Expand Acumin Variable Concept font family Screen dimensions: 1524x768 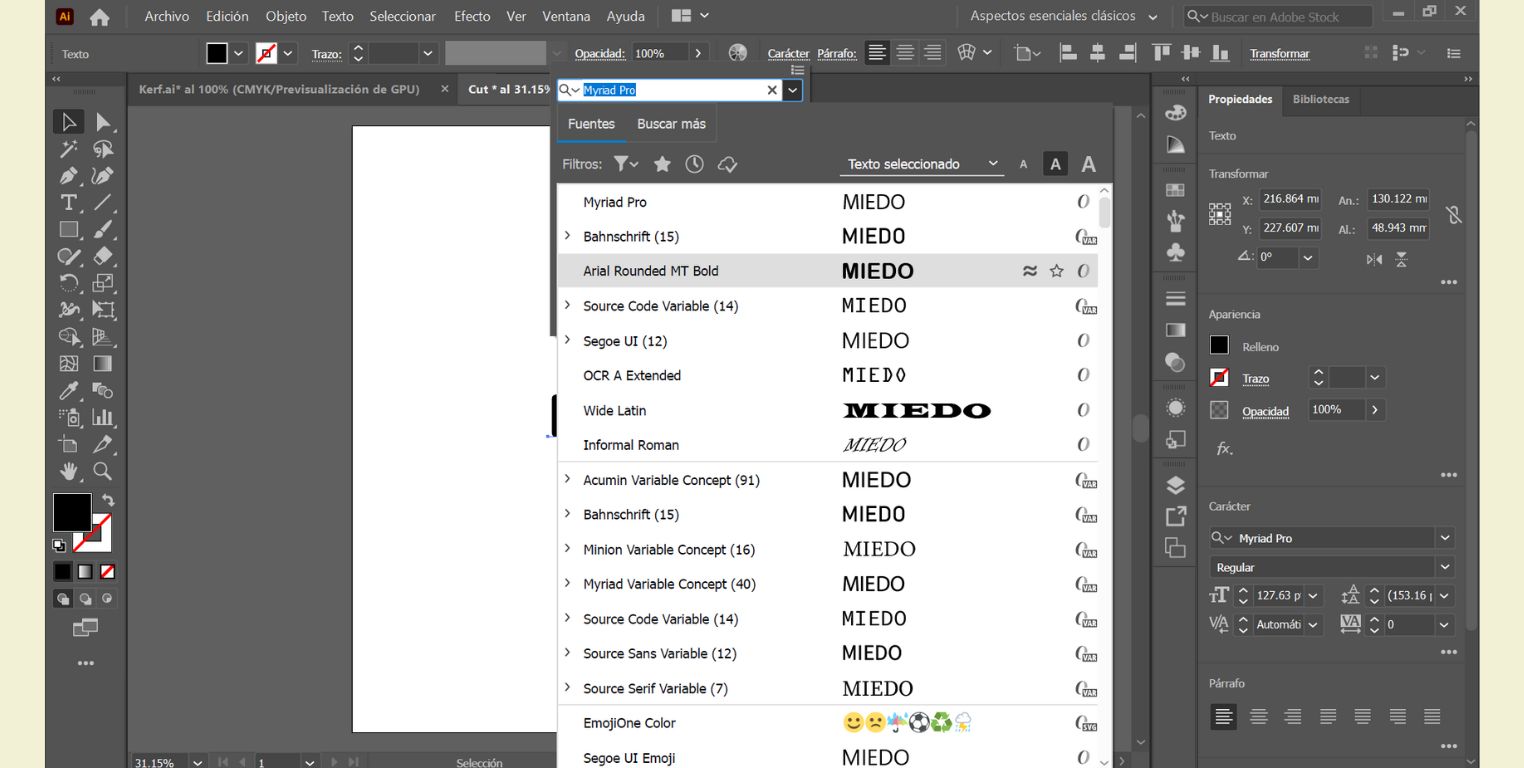click(x=567, y=480)
